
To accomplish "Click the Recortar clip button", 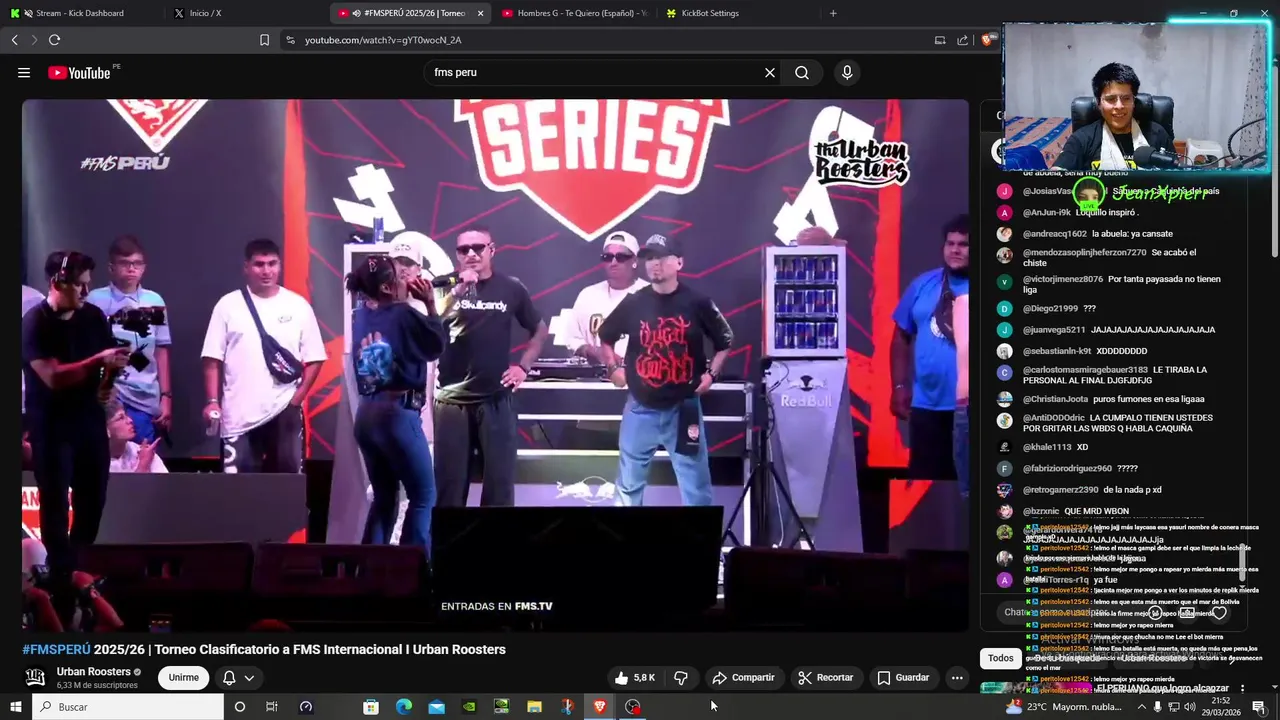I will [826, 678].
